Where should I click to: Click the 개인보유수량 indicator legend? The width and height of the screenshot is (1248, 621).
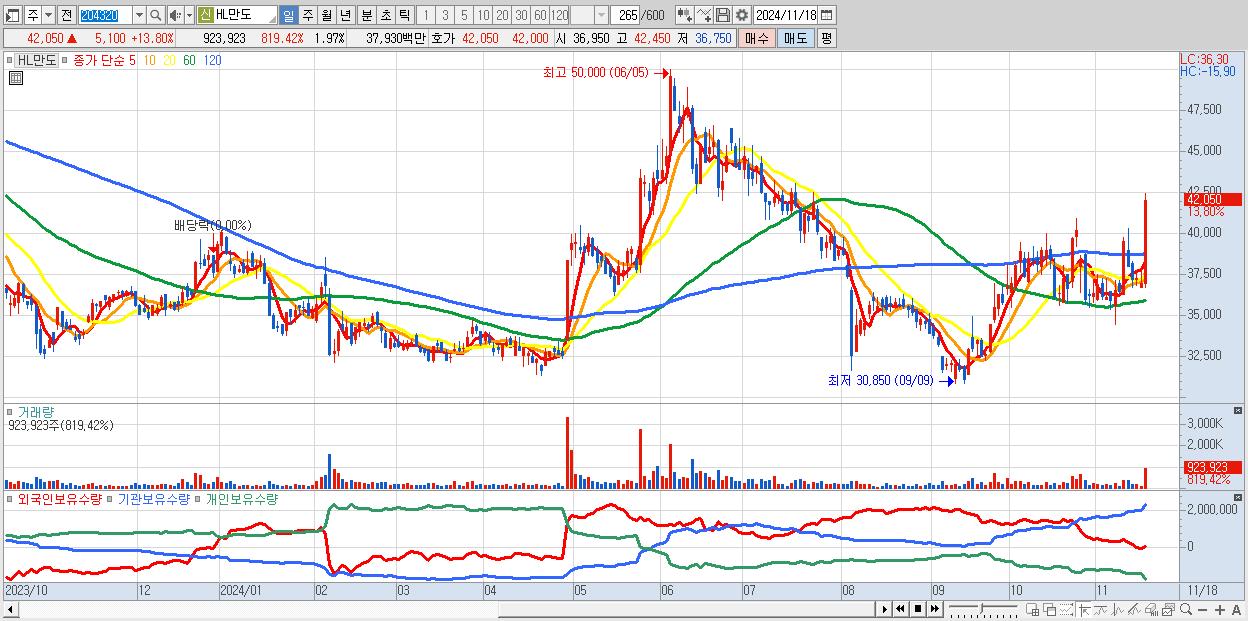pos(241,498)
